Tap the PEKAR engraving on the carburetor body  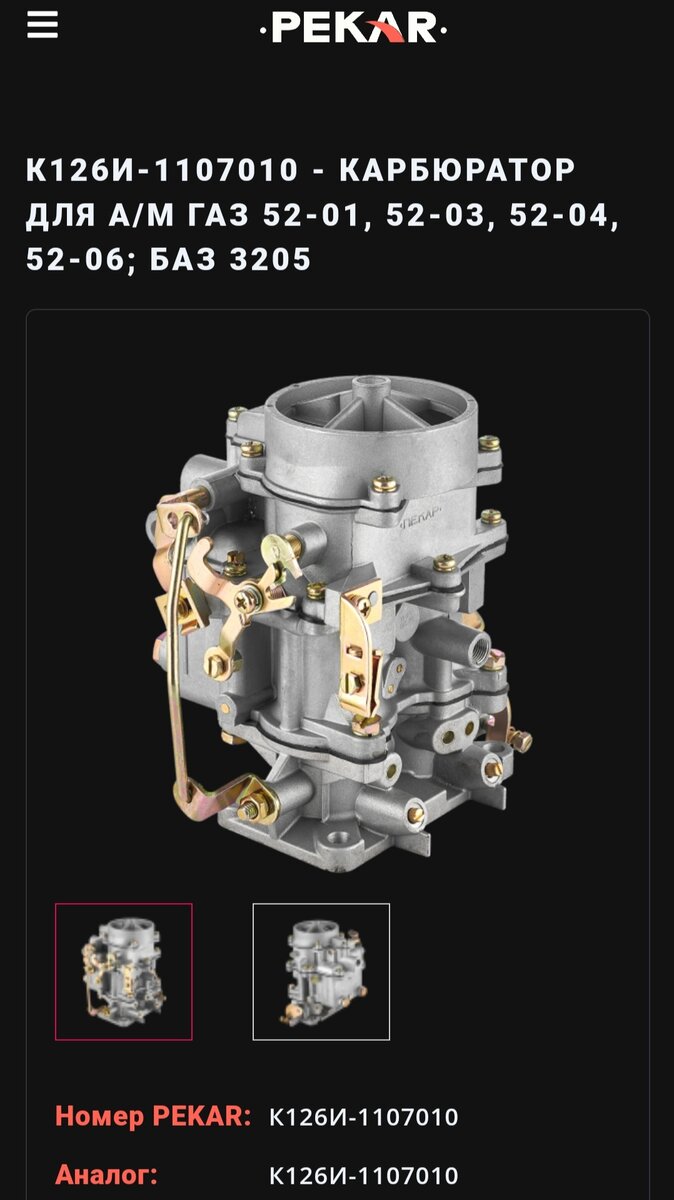[x=423, y=519]
